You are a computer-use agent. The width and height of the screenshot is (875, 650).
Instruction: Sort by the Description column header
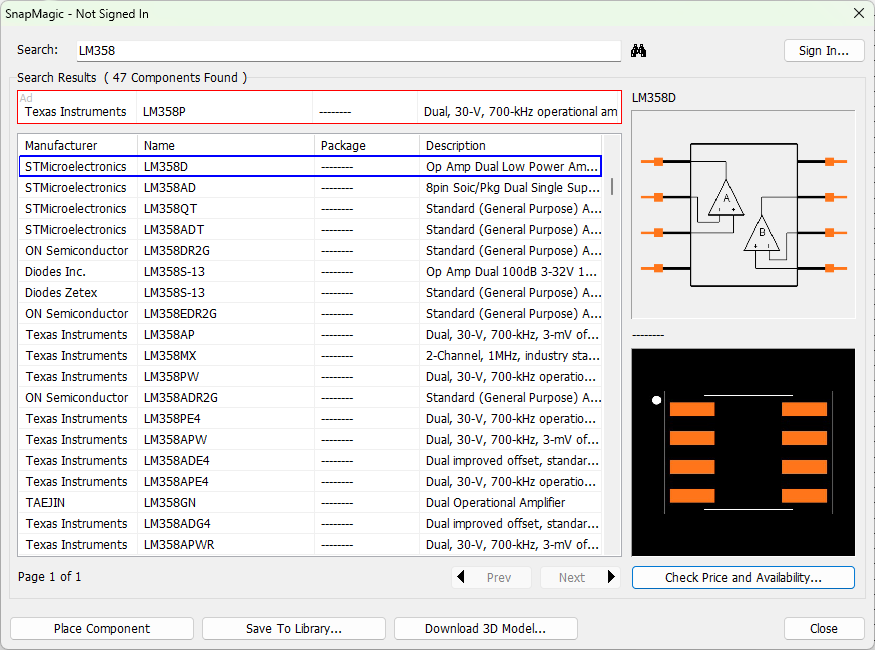click(x=510, y=146)
